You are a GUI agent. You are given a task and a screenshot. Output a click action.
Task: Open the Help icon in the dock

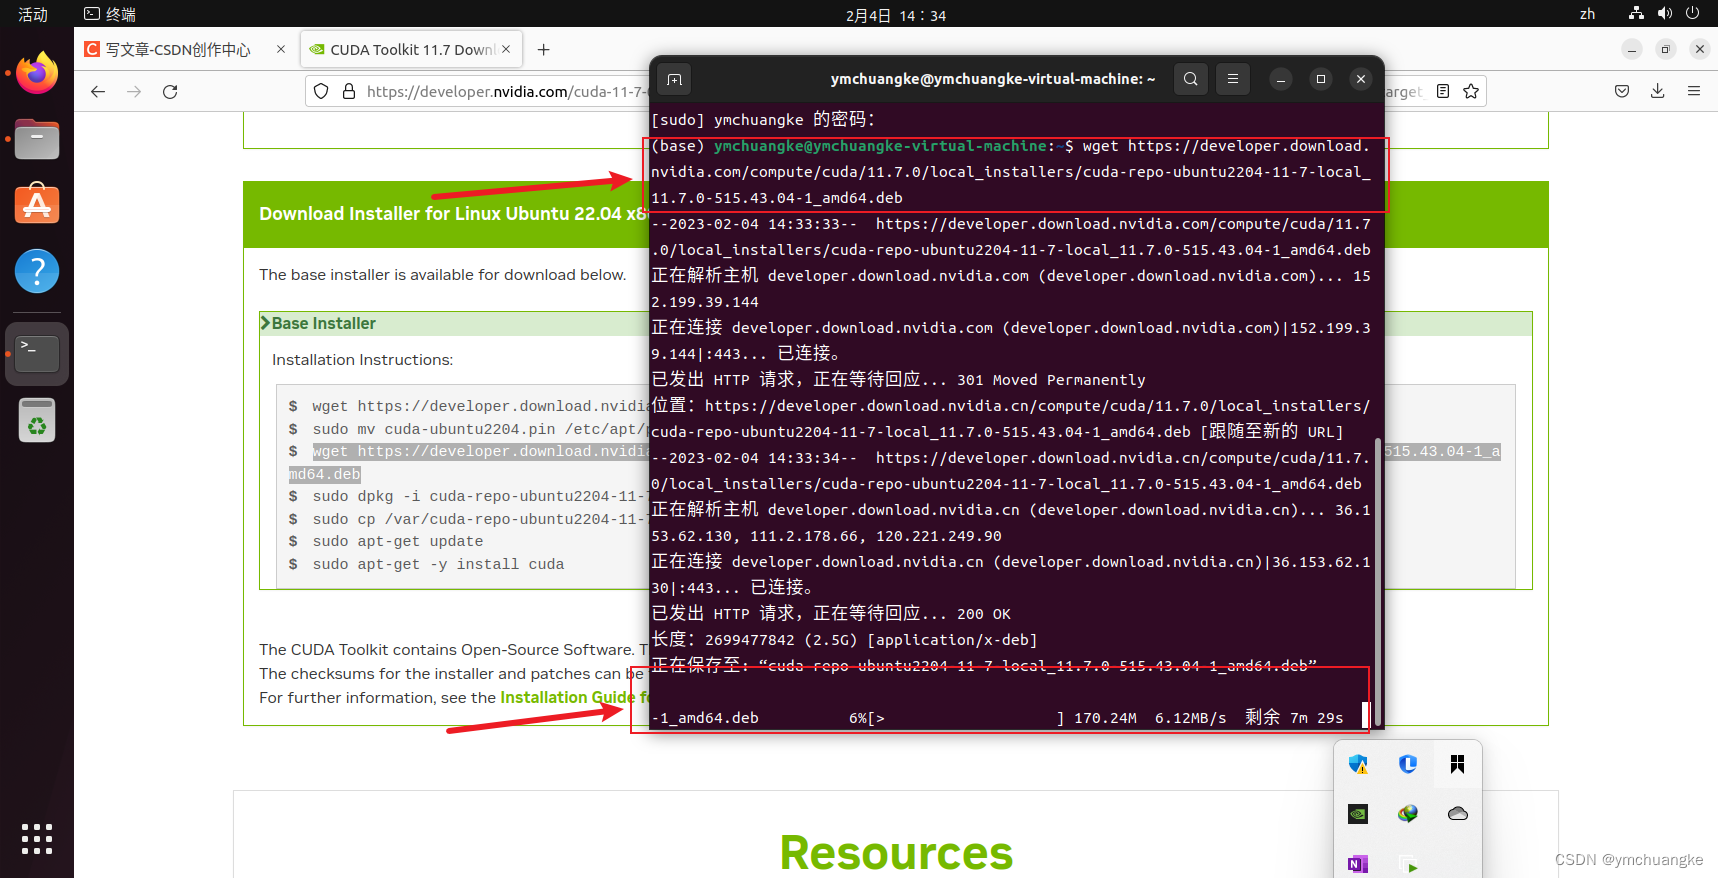(37, 271)
